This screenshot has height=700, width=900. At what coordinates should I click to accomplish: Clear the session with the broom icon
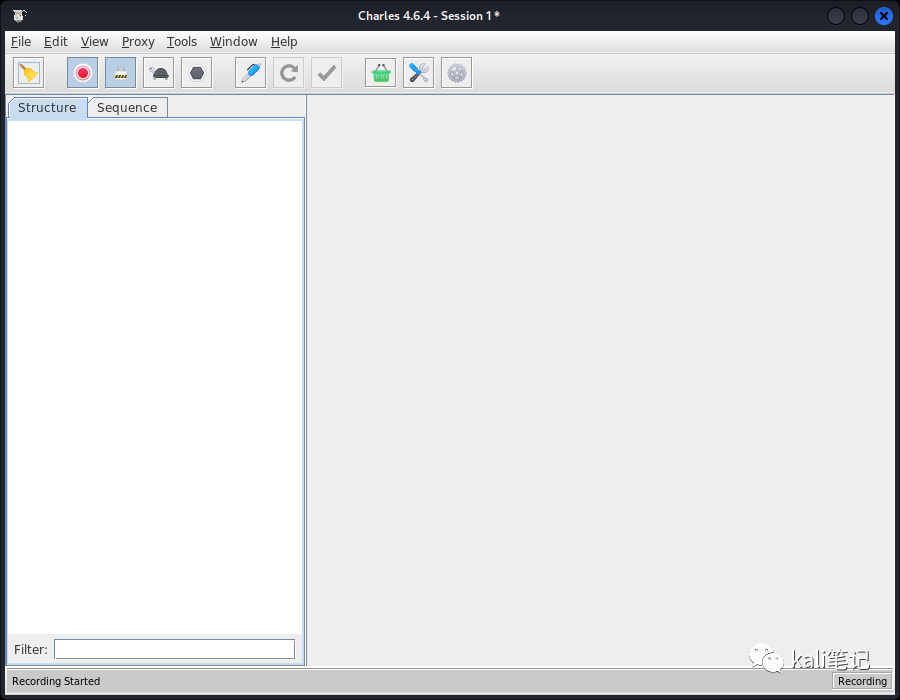tap(29, 73)
